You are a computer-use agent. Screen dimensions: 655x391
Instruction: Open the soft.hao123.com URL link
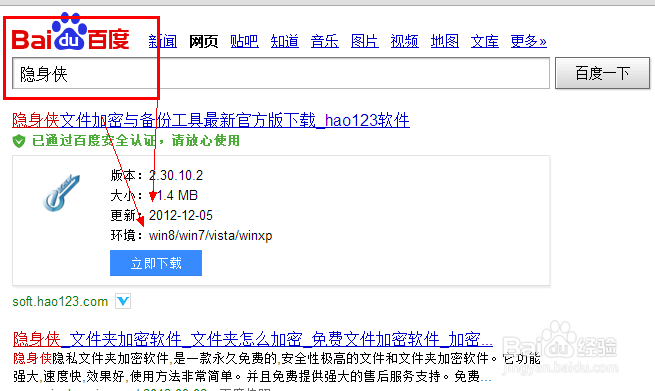coord(60,302)
